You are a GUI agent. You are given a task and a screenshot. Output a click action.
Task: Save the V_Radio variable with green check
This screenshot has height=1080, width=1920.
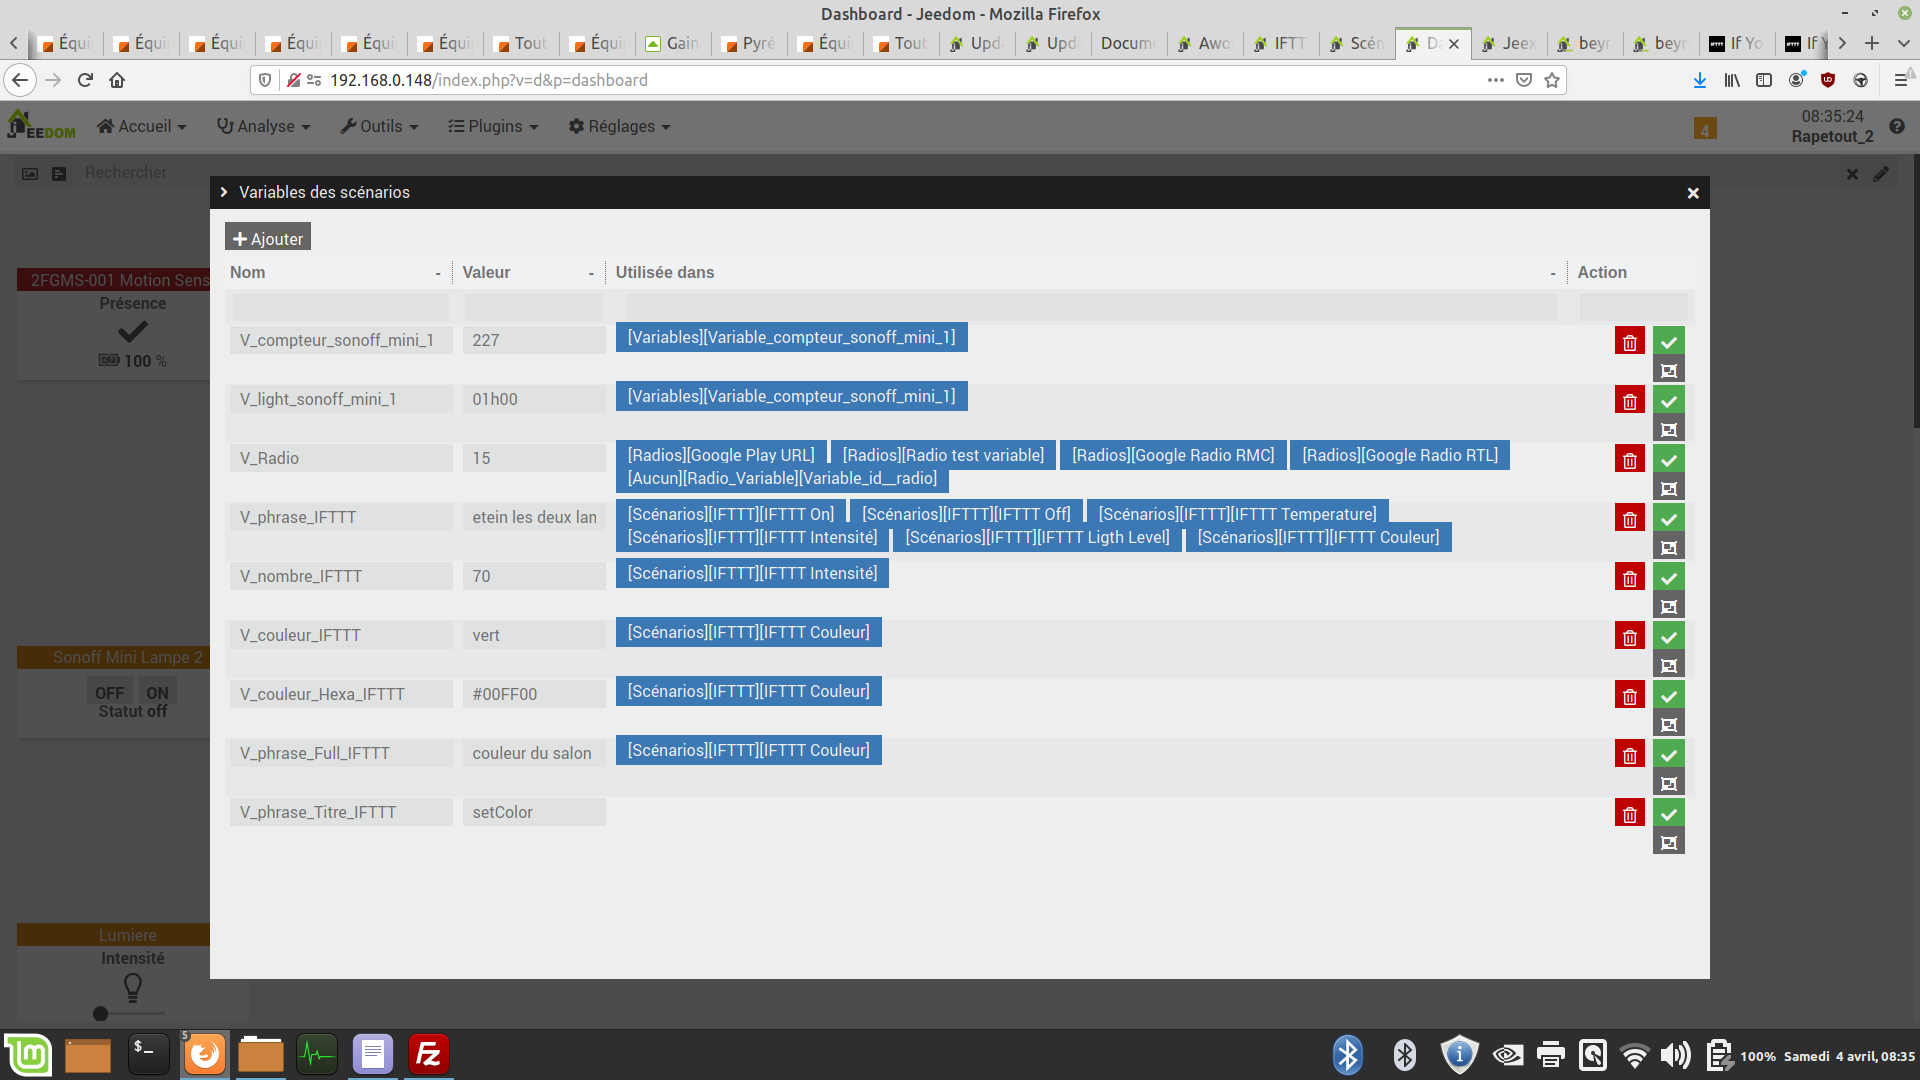pyautogui.click(x=1668, y=459)
